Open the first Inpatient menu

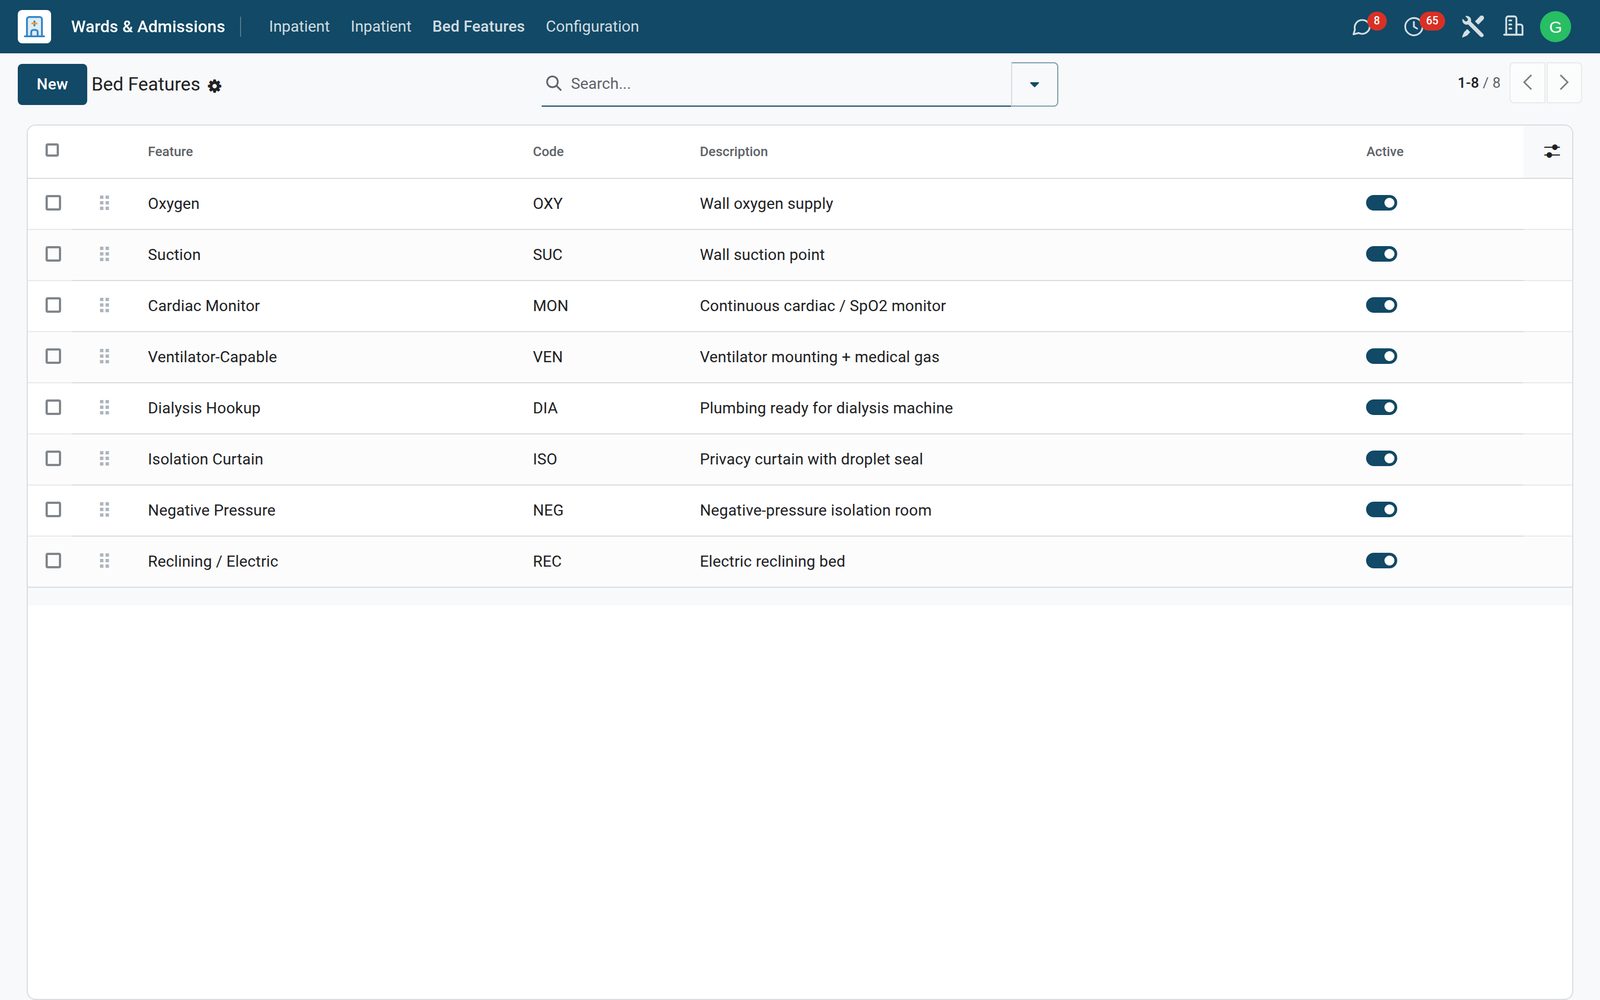pyautogui.click(x=299, y=26)
